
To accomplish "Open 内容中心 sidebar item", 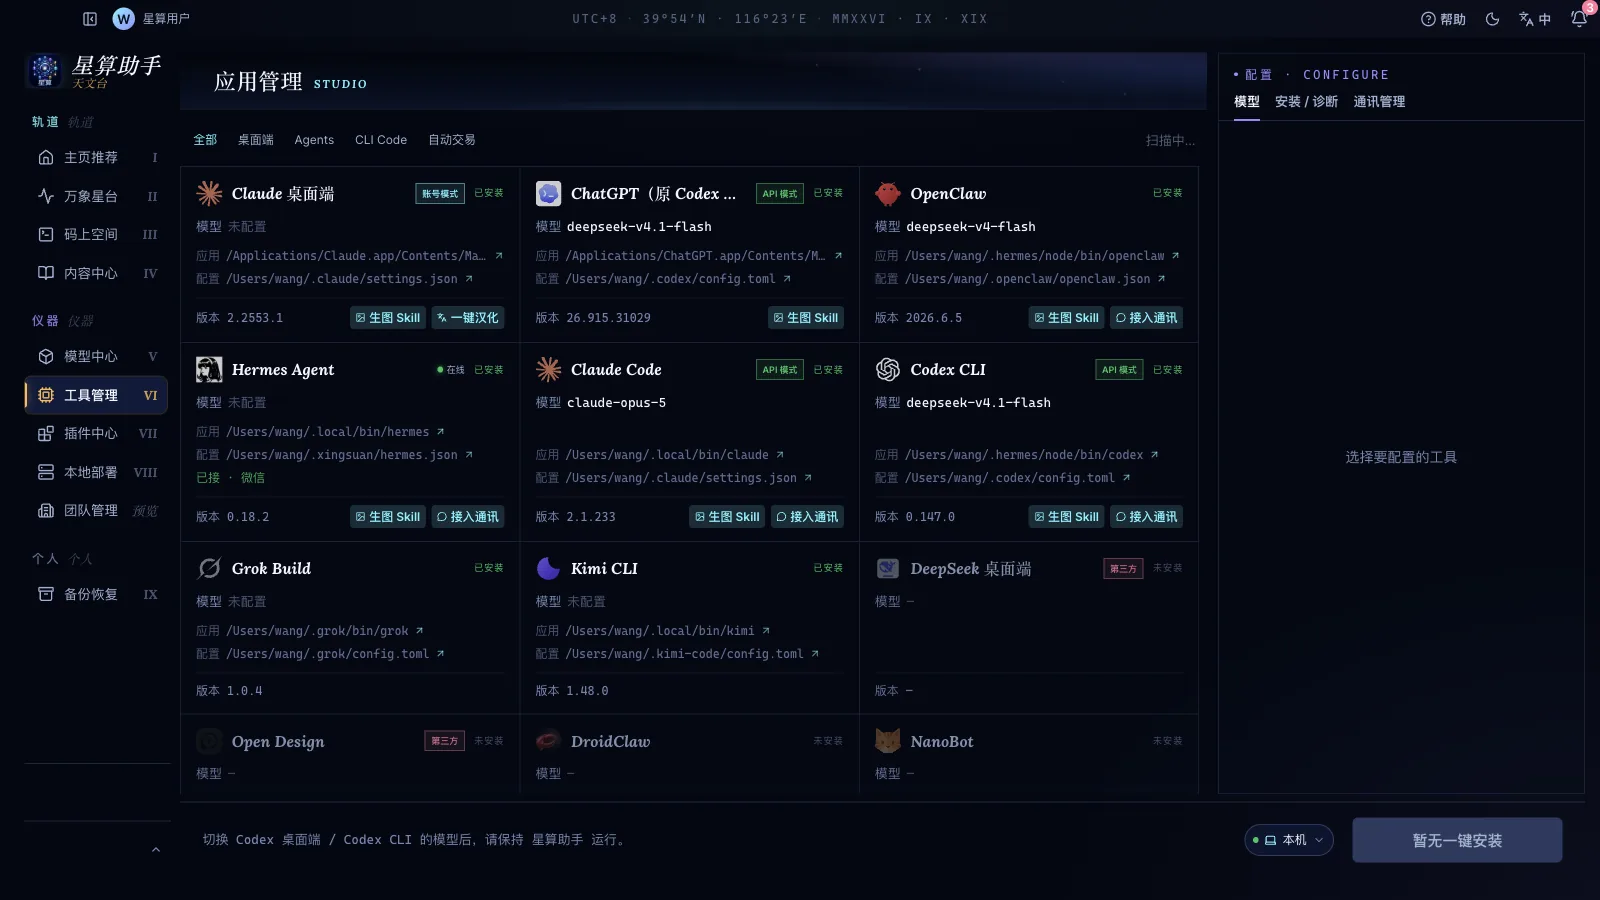I will (96, 273).
